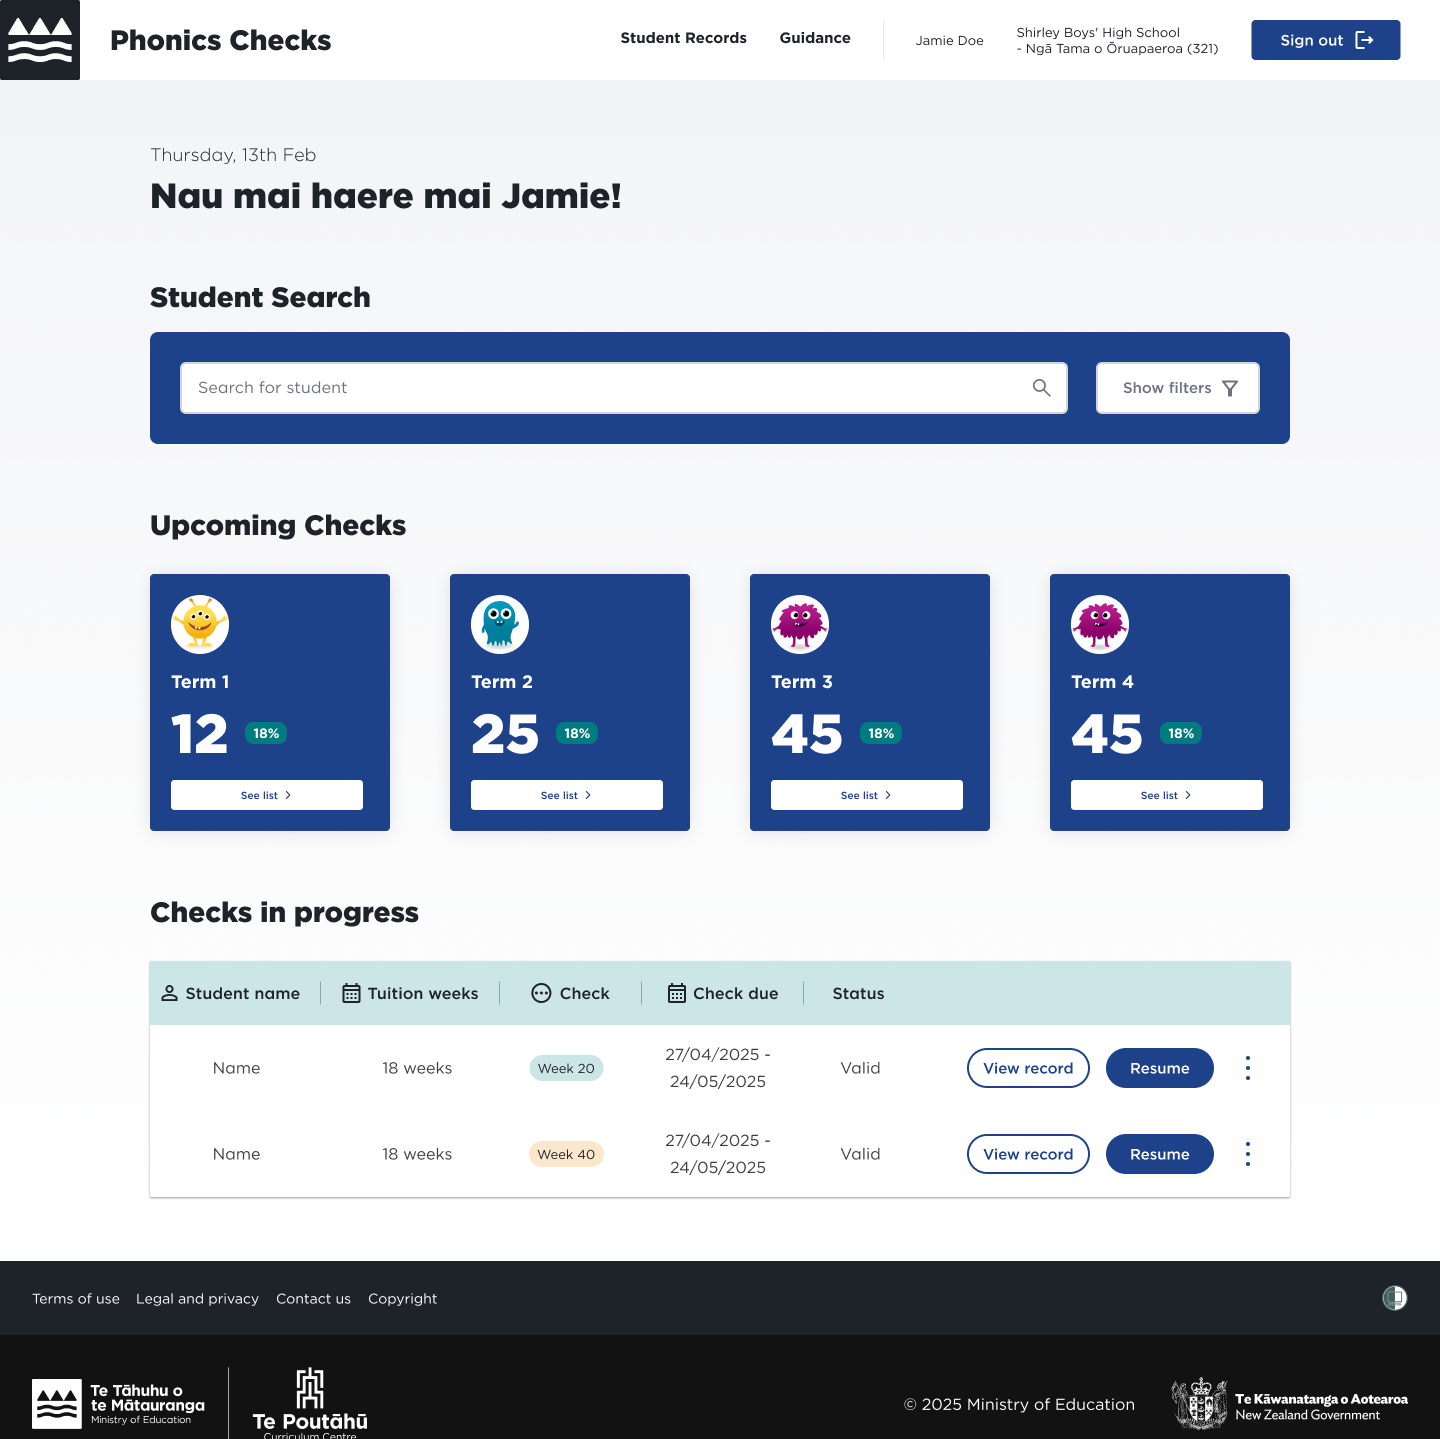1440x1439 pixels.
Task: Go to the Guidance page
Action: coord(815,38)
